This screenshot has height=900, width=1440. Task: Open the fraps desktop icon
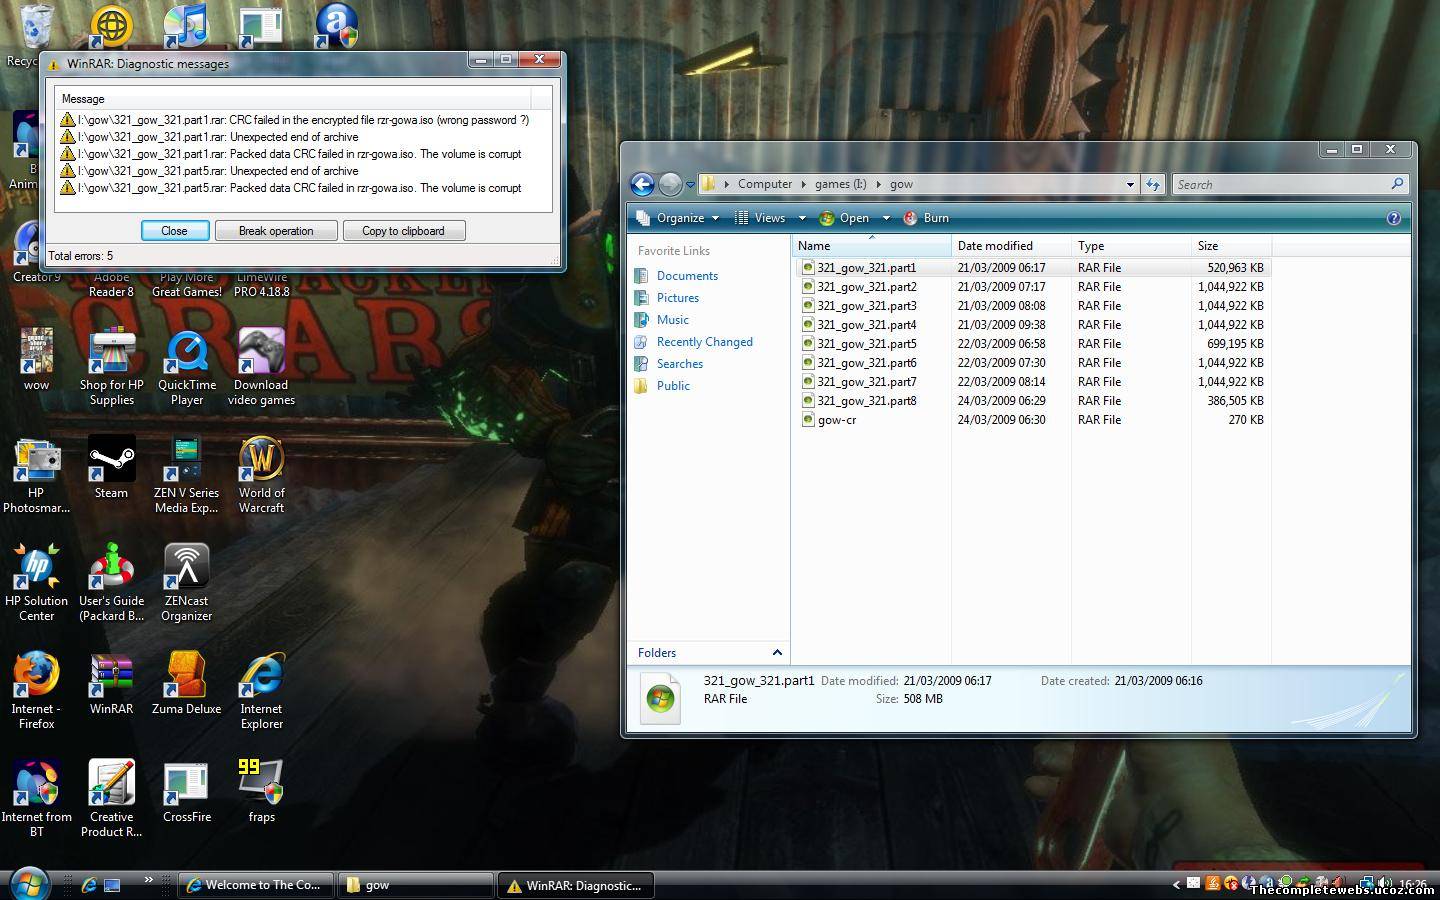261,791
